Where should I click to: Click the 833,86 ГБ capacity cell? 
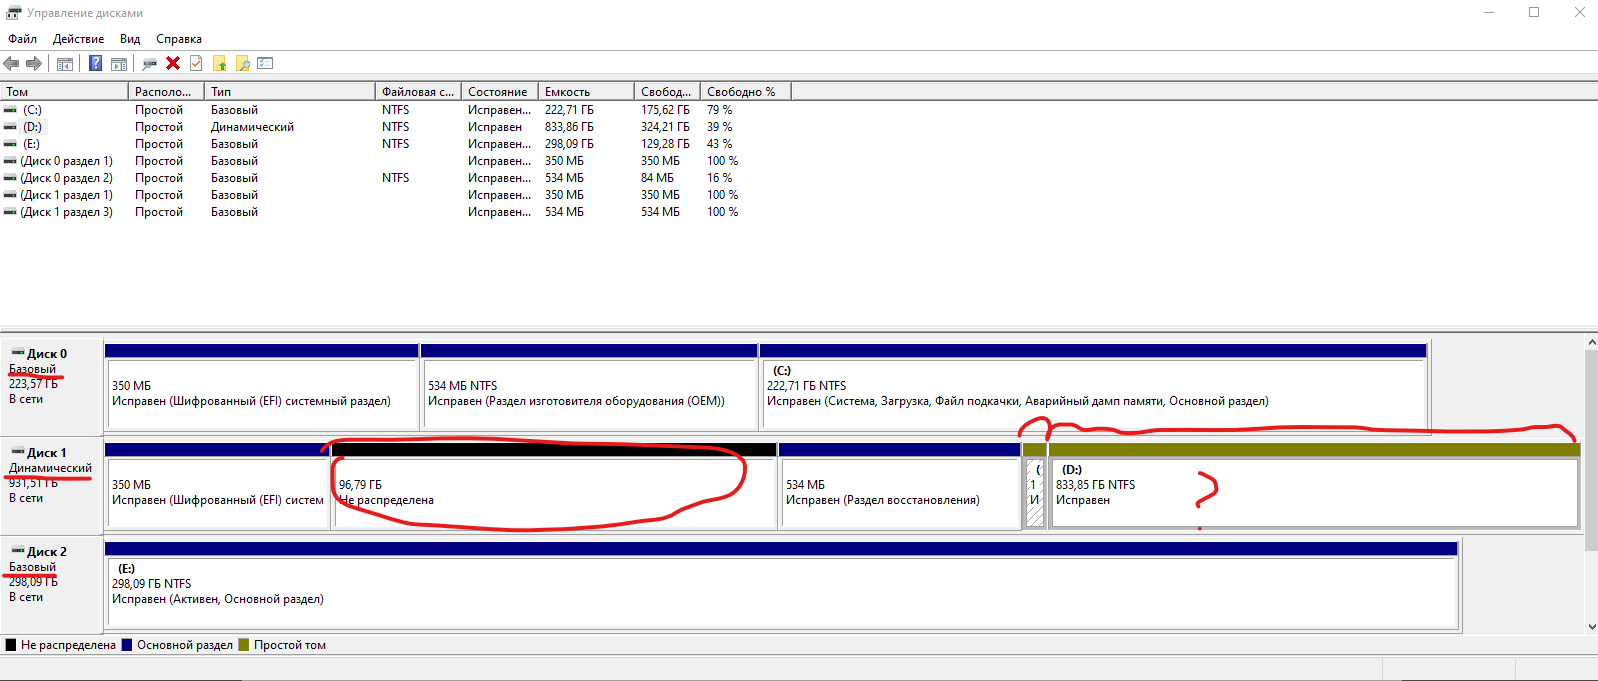pyautogui.click(x=569, y=127)
